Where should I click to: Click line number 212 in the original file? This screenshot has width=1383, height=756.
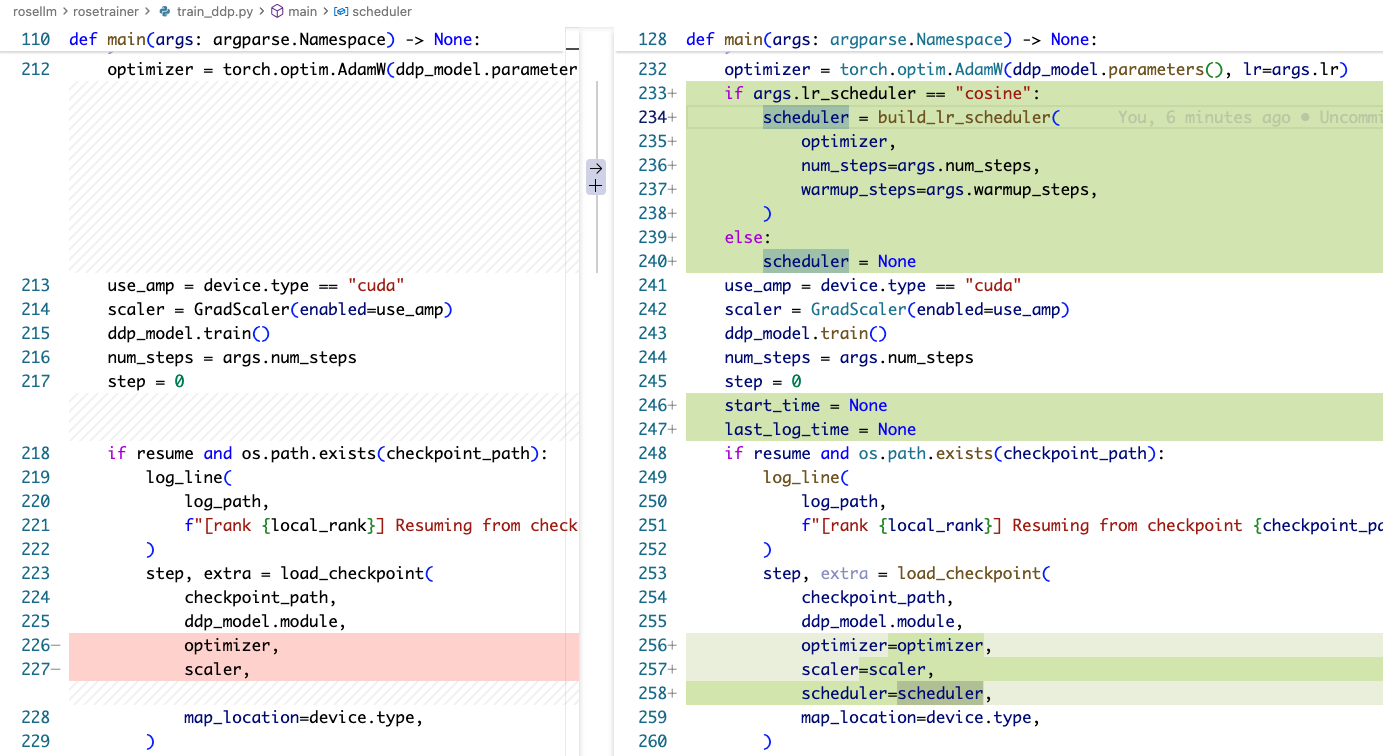(x=35, y=69)
